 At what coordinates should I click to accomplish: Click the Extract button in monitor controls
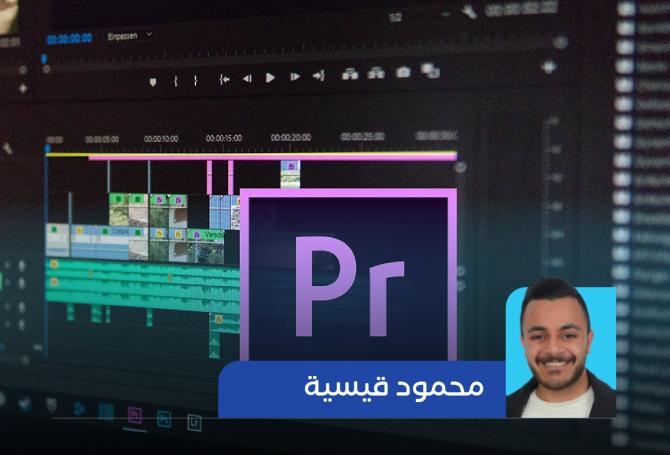pyautogui.click(x=376, y=73)
